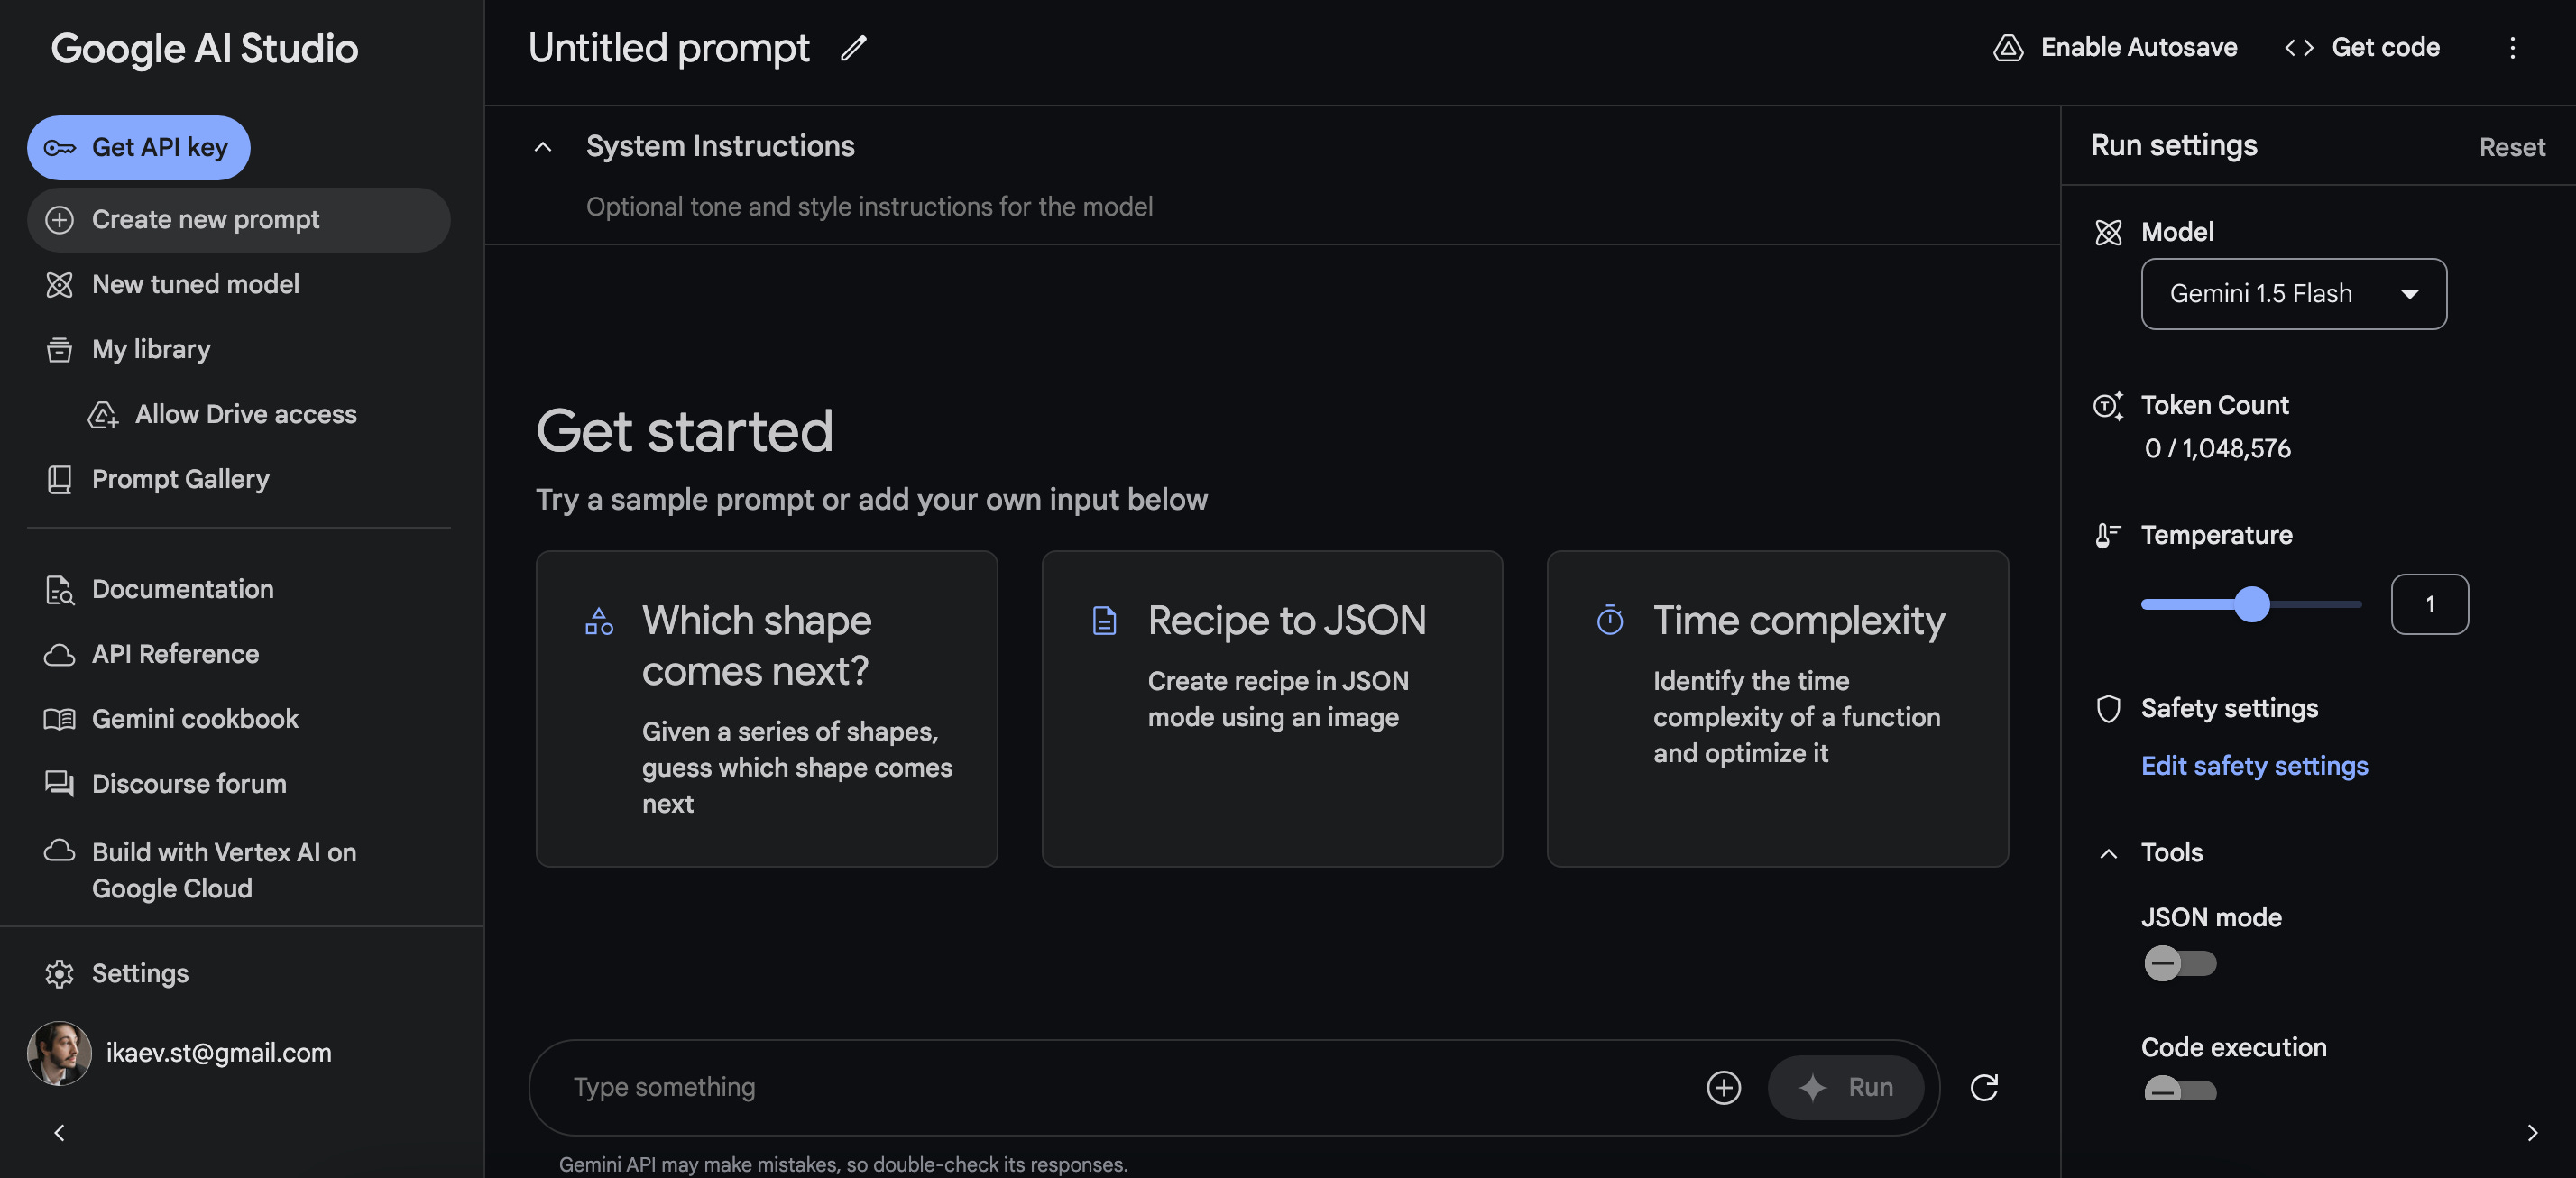Click the code brackets icon by Get code

pyautogui.click(x=2299, y=48)
